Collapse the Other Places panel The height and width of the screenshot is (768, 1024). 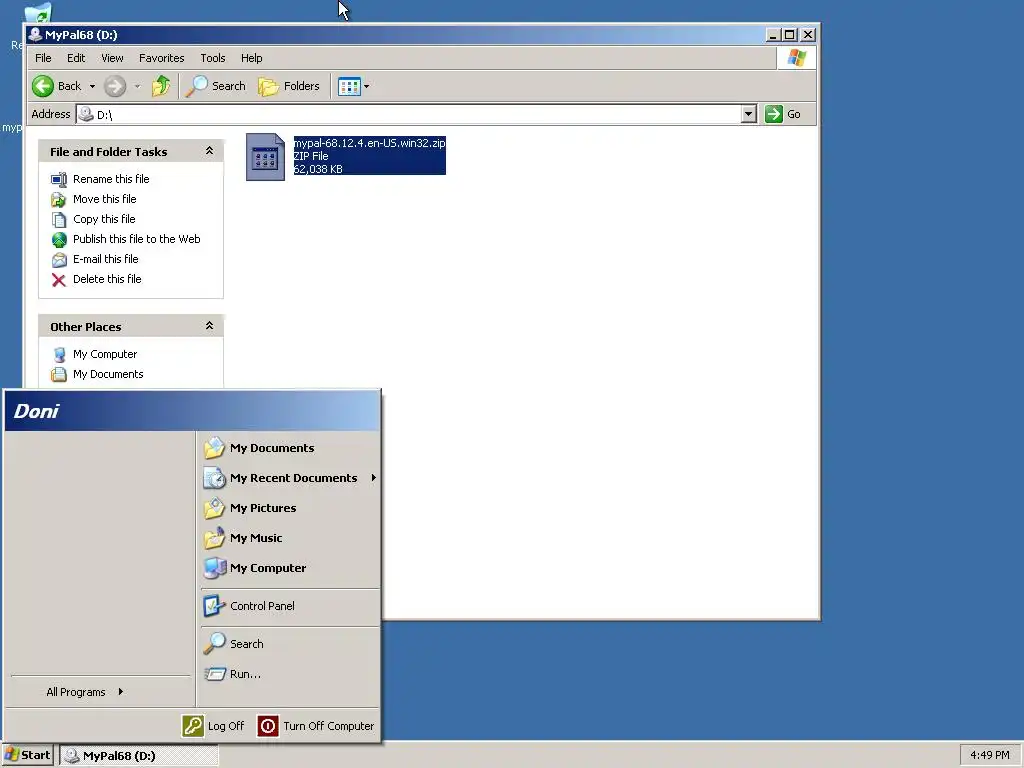point(209,326)
